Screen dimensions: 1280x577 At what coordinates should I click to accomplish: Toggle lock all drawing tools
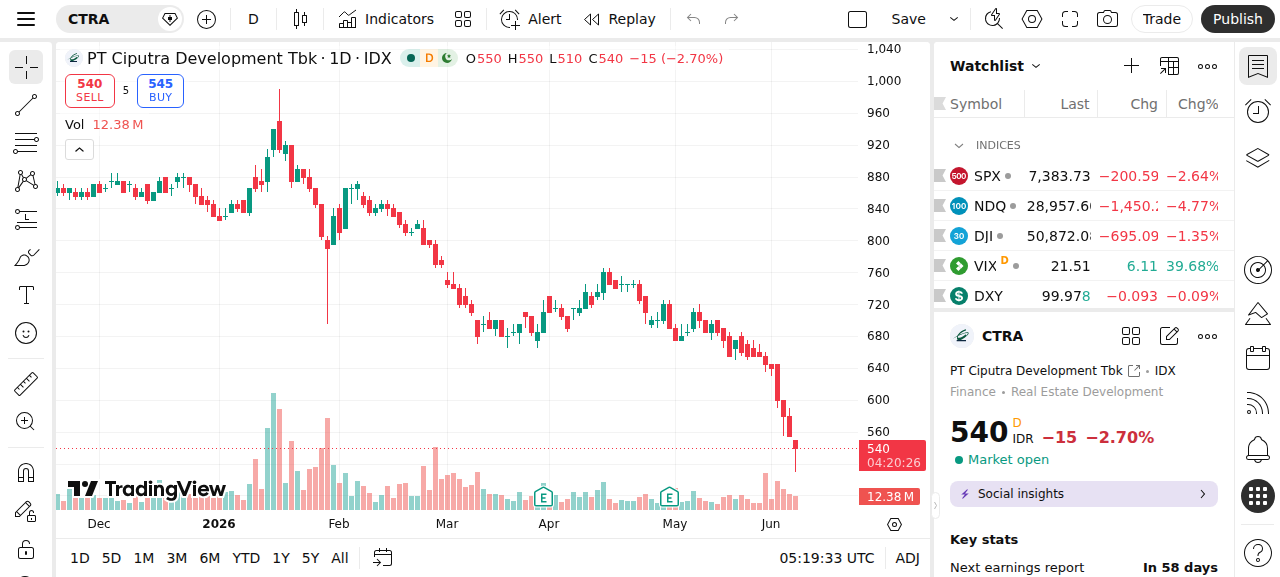pyautogui.click(x=26, y=549)
